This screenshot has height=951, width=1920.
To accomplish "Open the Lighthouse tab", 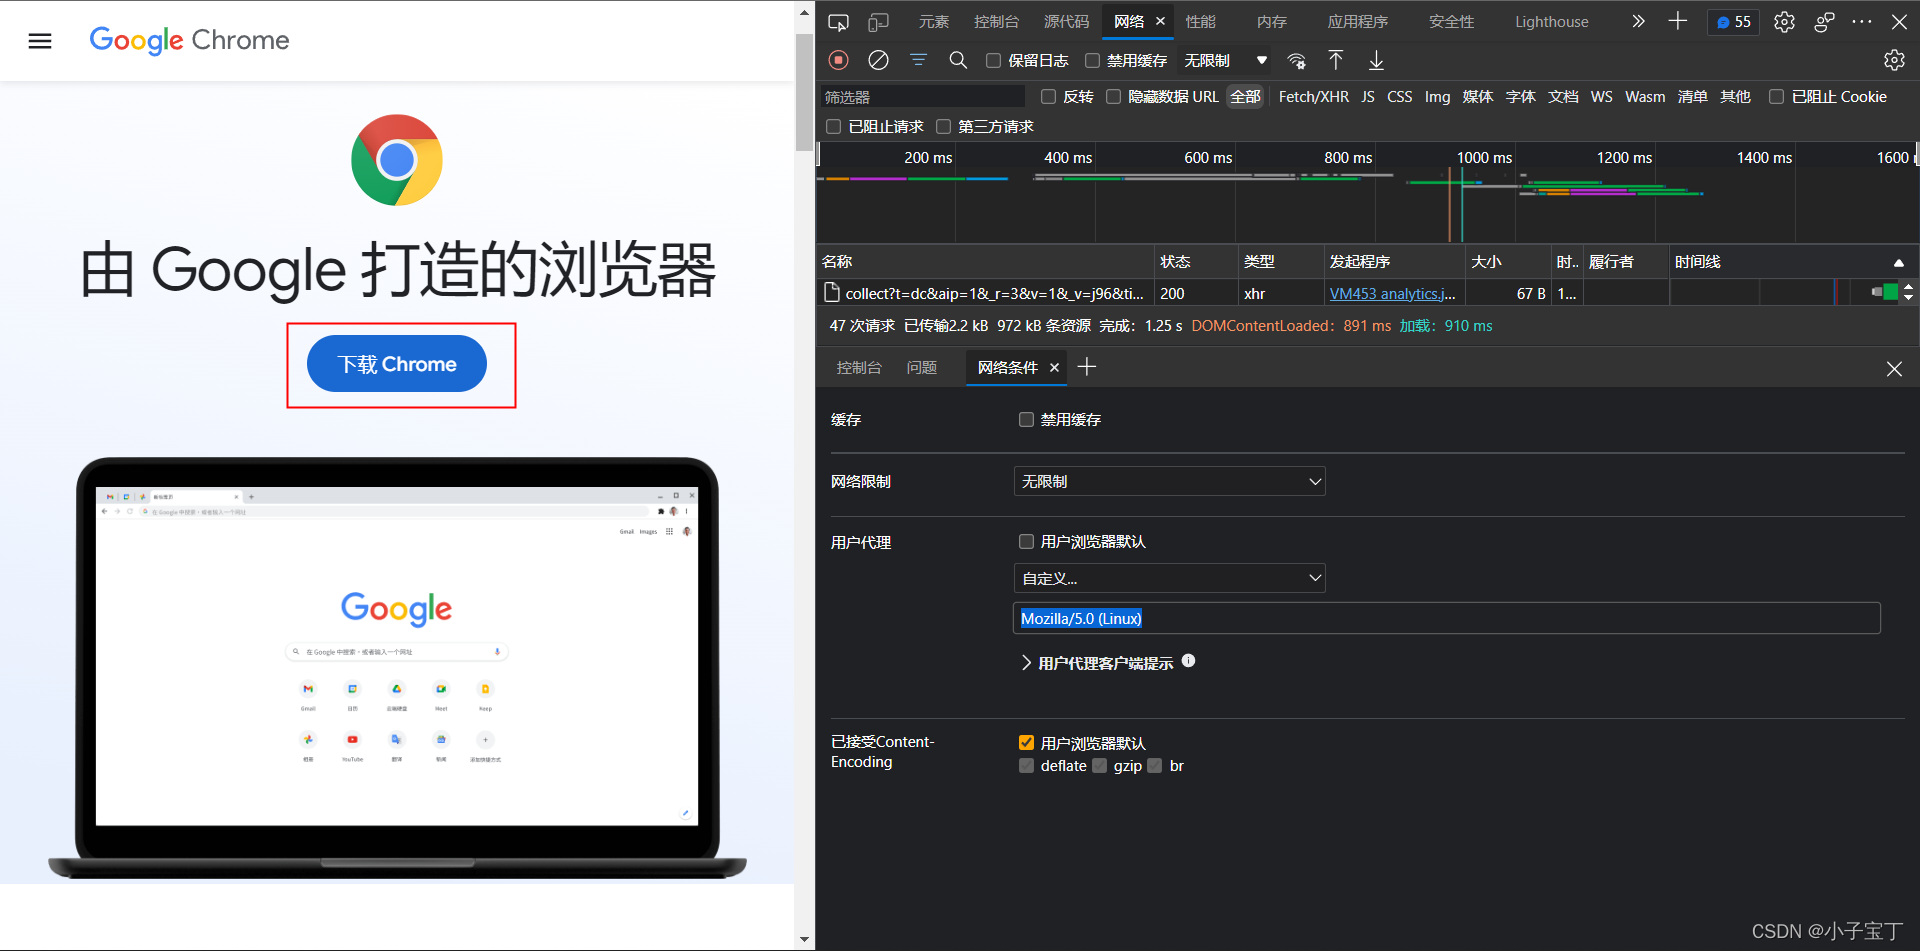I will pos(1551,22).
